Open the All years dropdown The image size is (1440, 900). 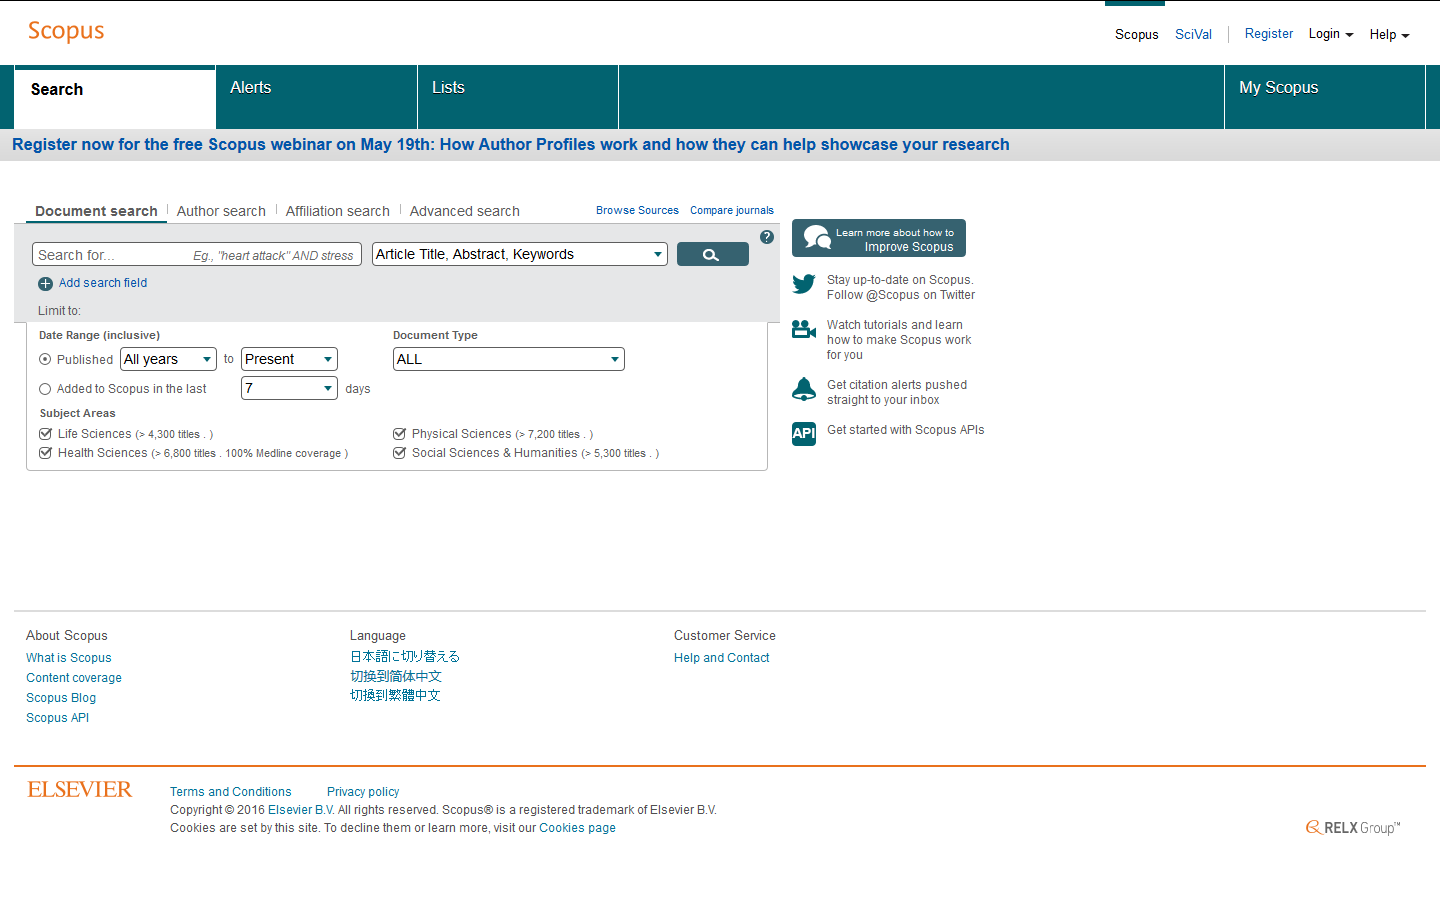(x=169, y=359)
